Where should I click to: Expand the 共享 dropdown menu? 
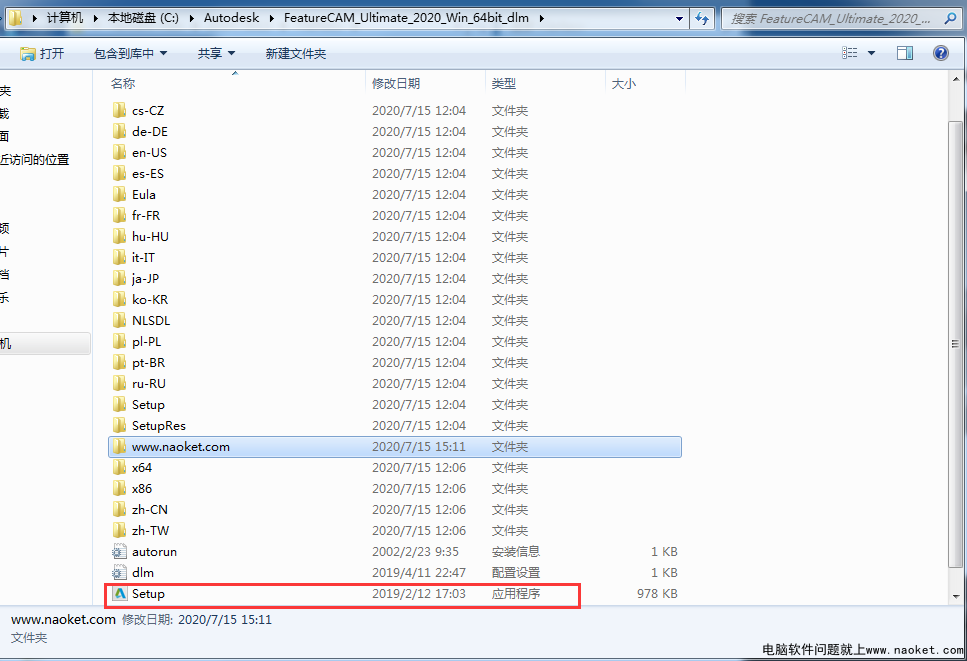coord(231,54)
